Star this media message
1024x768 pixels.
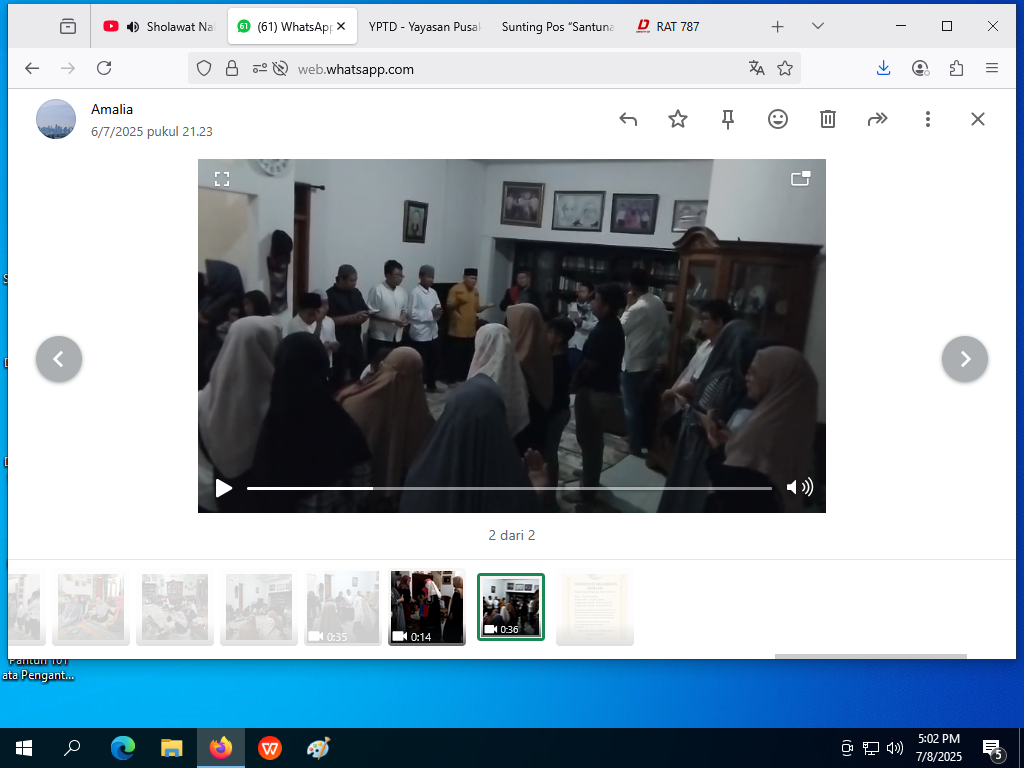(678, 119)
